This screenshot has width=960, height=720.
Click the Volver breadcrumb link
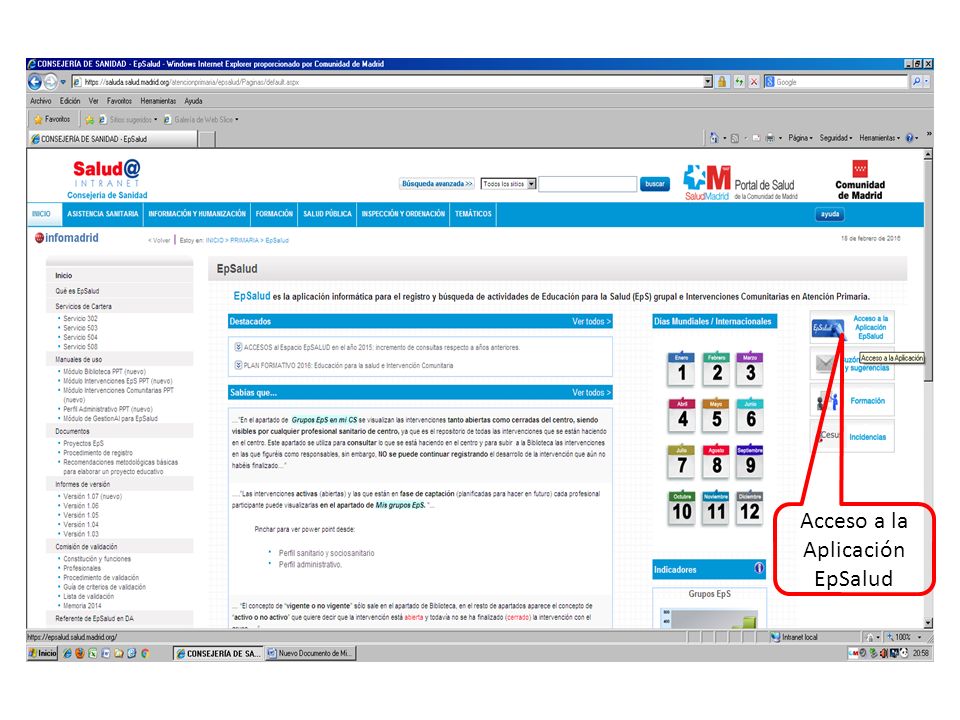click(159, 241)
